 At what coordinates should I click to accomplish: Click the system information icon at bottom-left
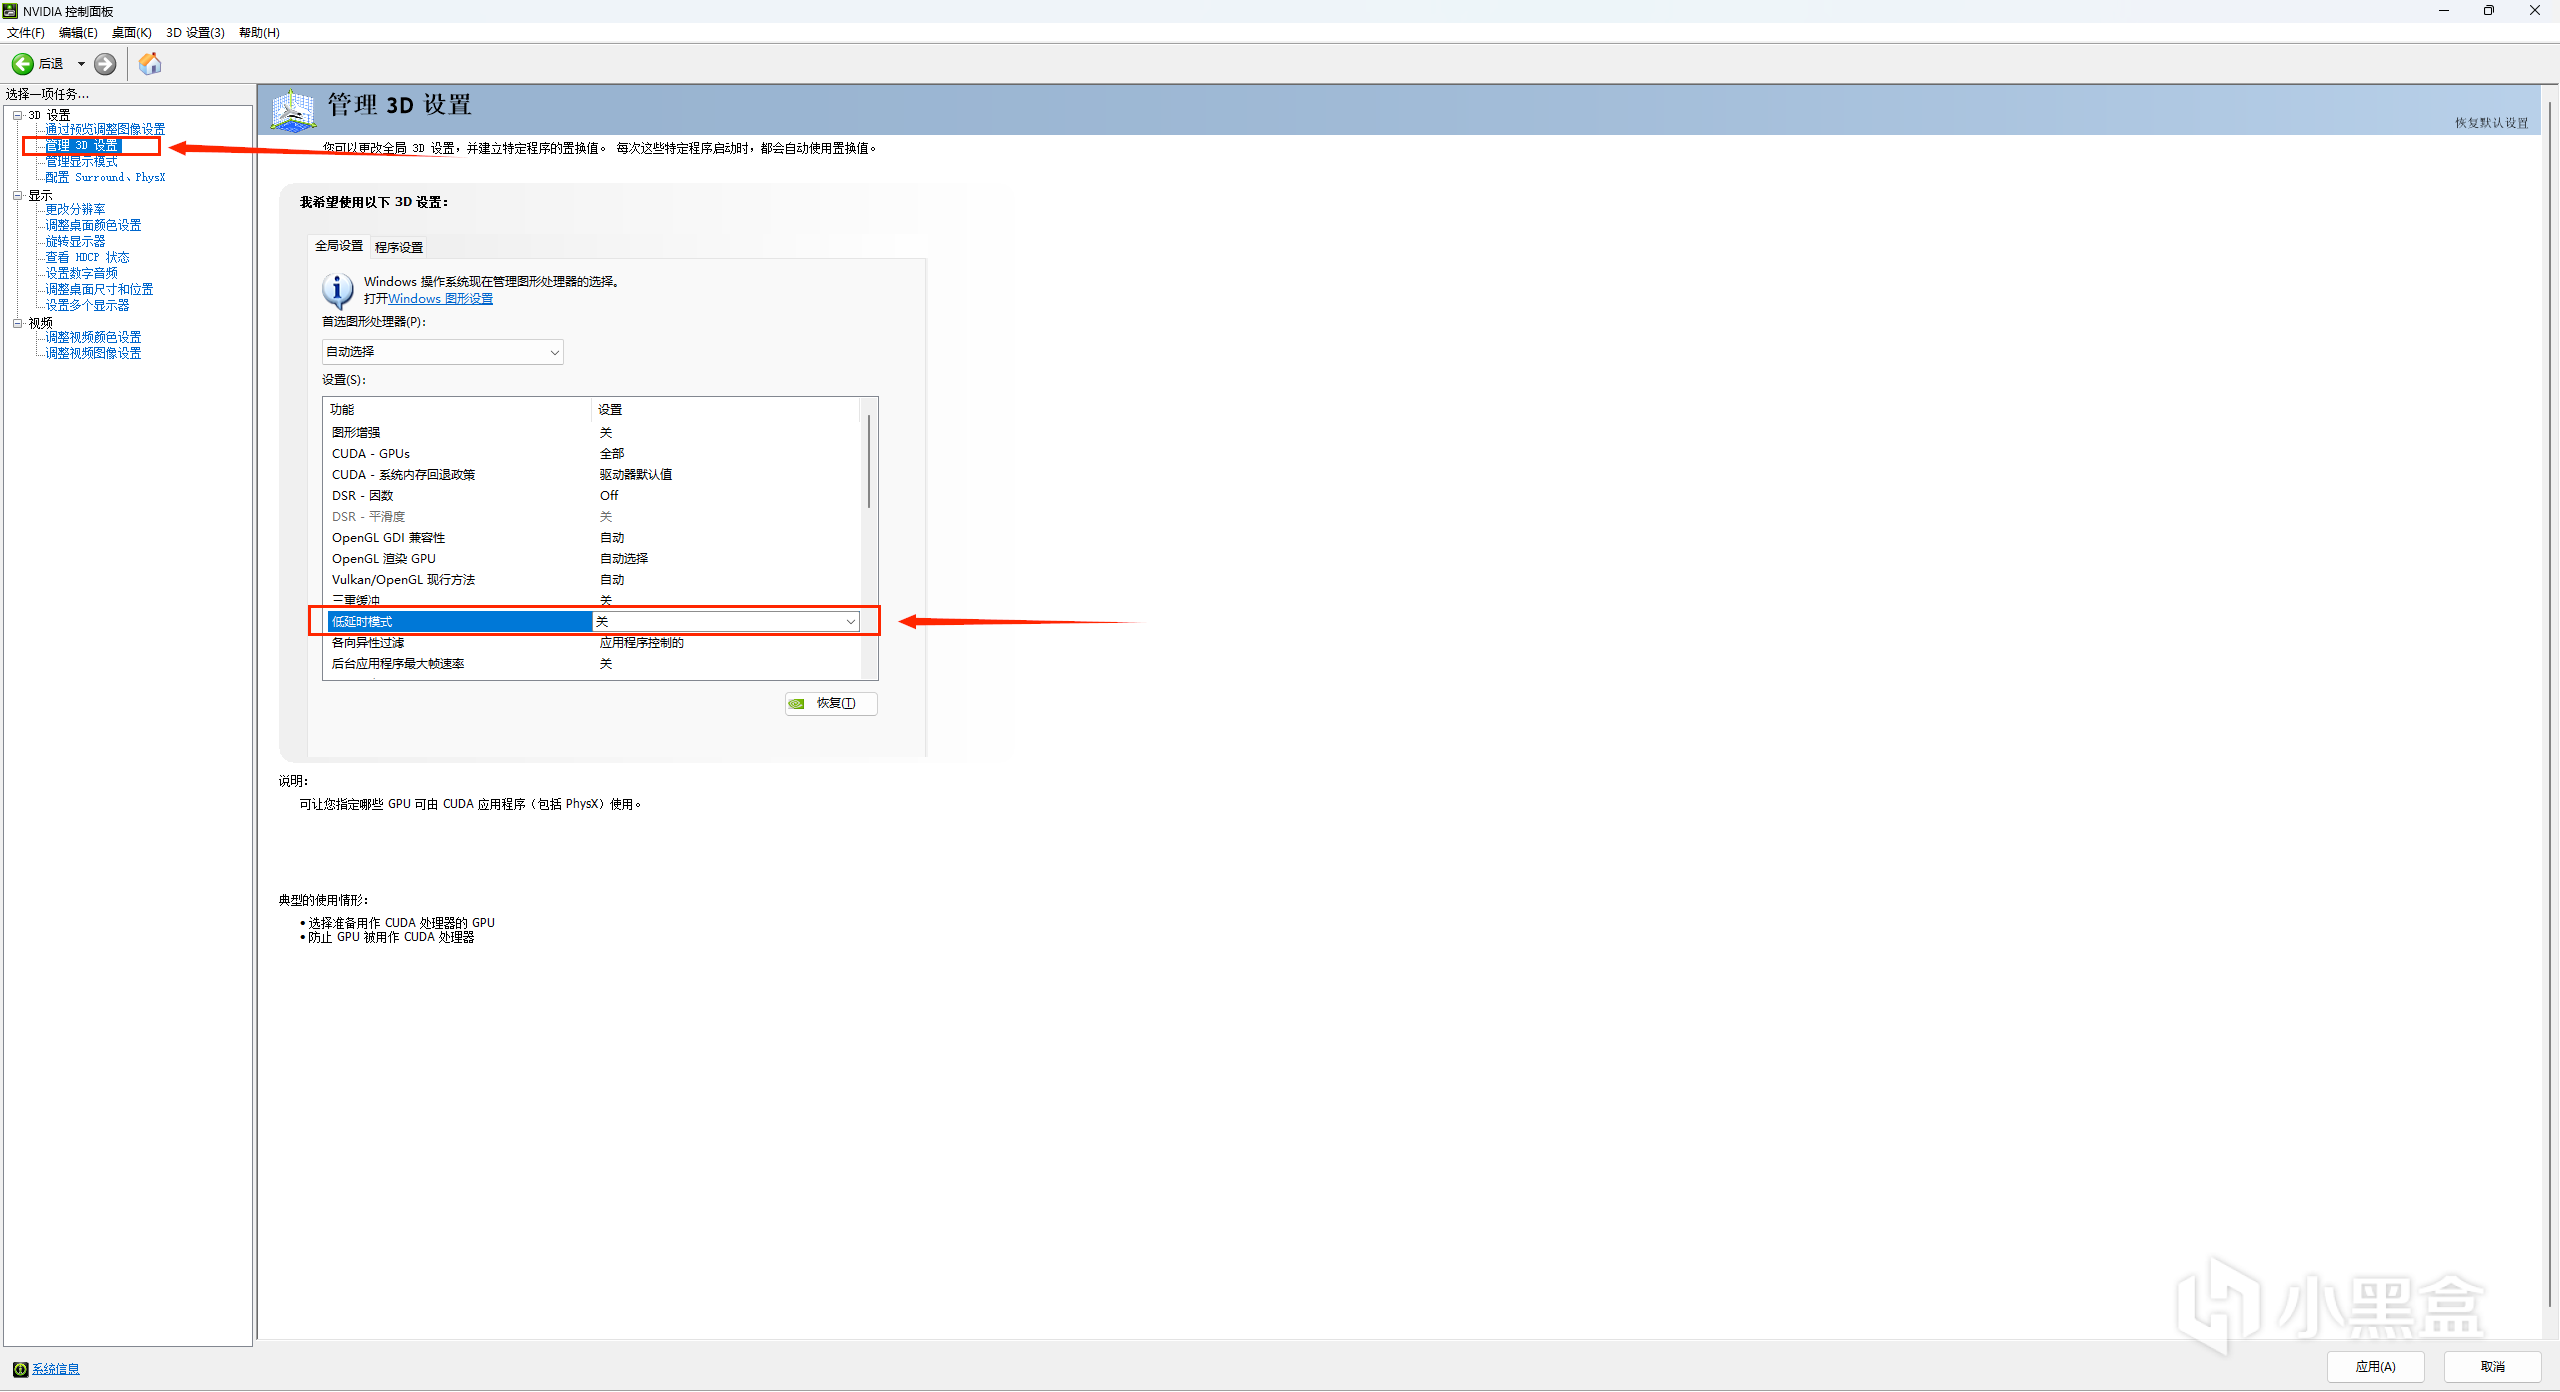[x=20, y=1369]
